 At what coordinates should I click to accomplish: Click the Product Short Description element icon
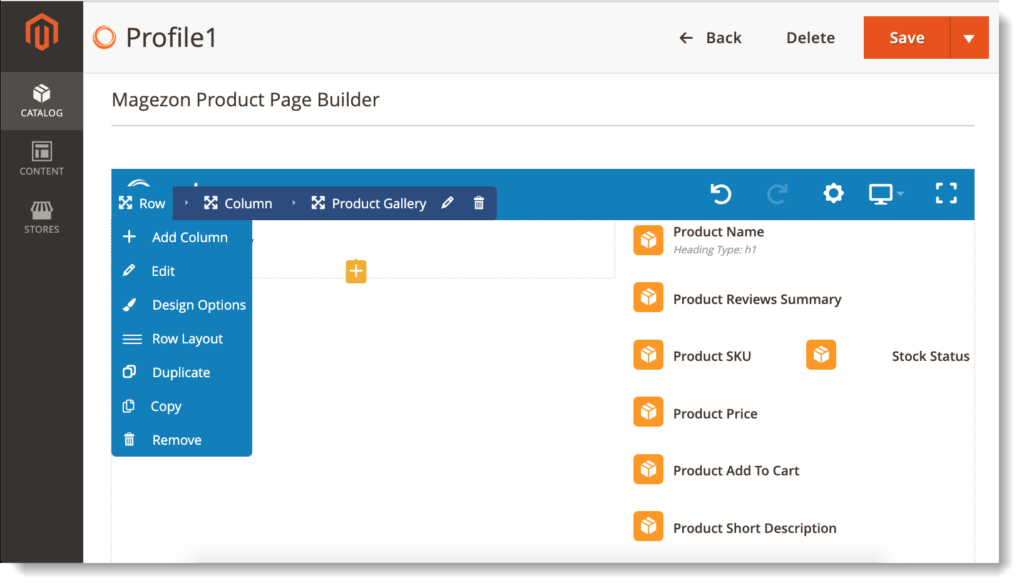click(648, 527)
